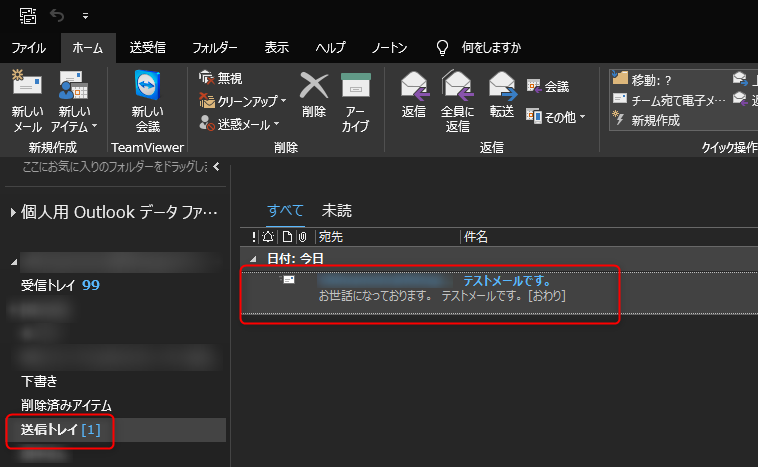Image resolution: width=758 pixels, height=467 pixels.
Task: Click the More (その他) reply icon
Action: [x=534, y=117]
